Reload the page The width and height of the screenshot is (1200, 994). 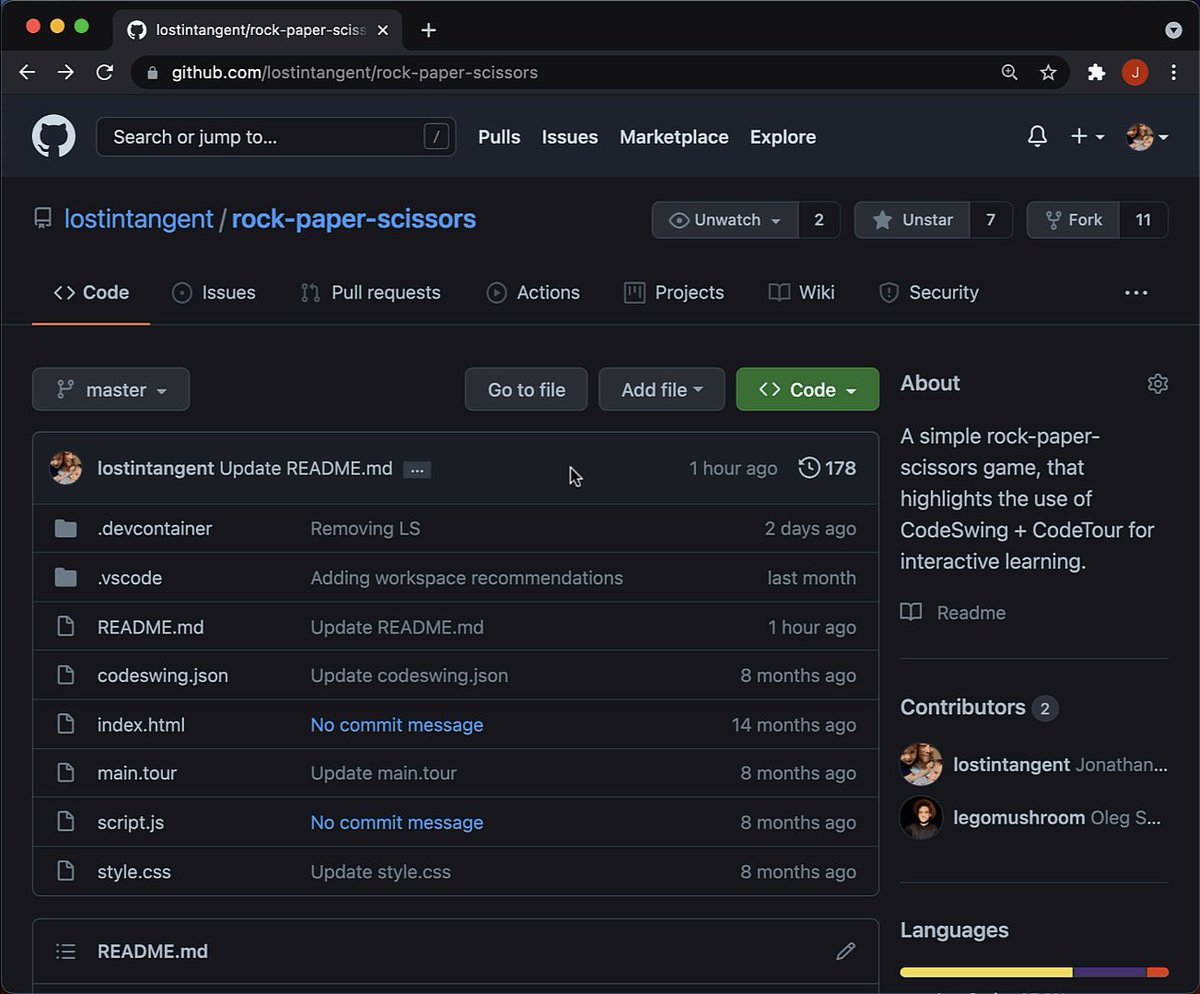(x=104, y=72)
